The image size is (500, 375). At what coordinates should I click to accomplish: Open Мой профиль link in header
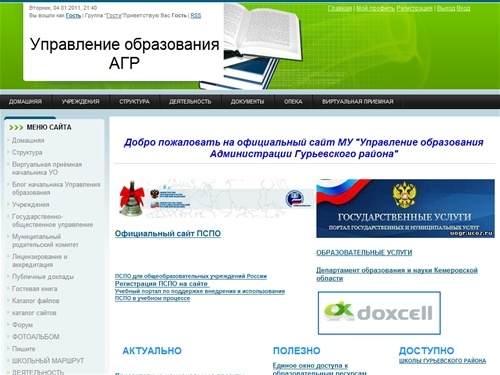pos(375,8)
